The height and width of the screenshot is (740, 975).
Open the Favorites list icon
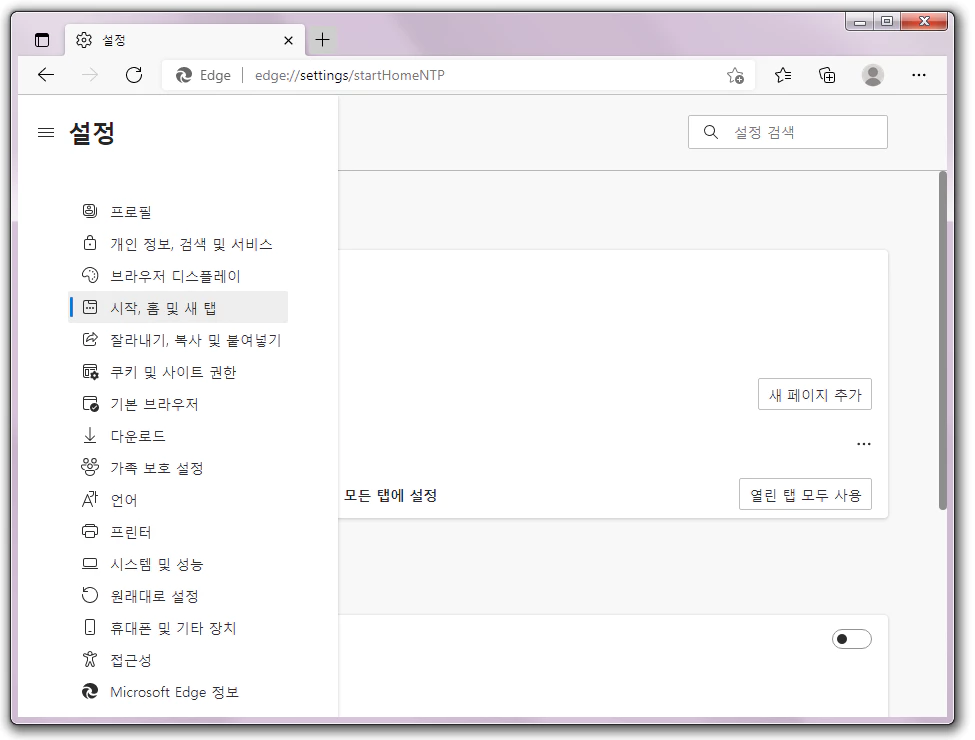point(783,75)
